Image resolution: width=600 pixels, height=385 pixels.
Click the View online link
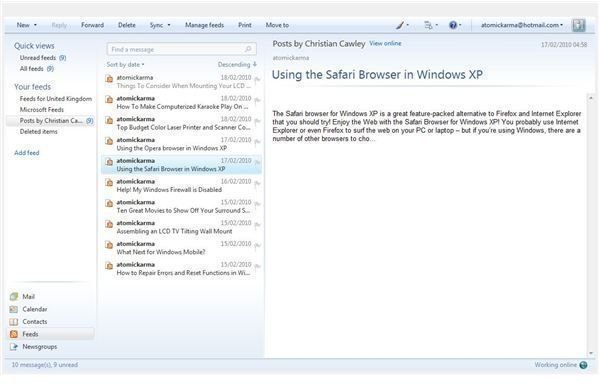coord(385,43)
